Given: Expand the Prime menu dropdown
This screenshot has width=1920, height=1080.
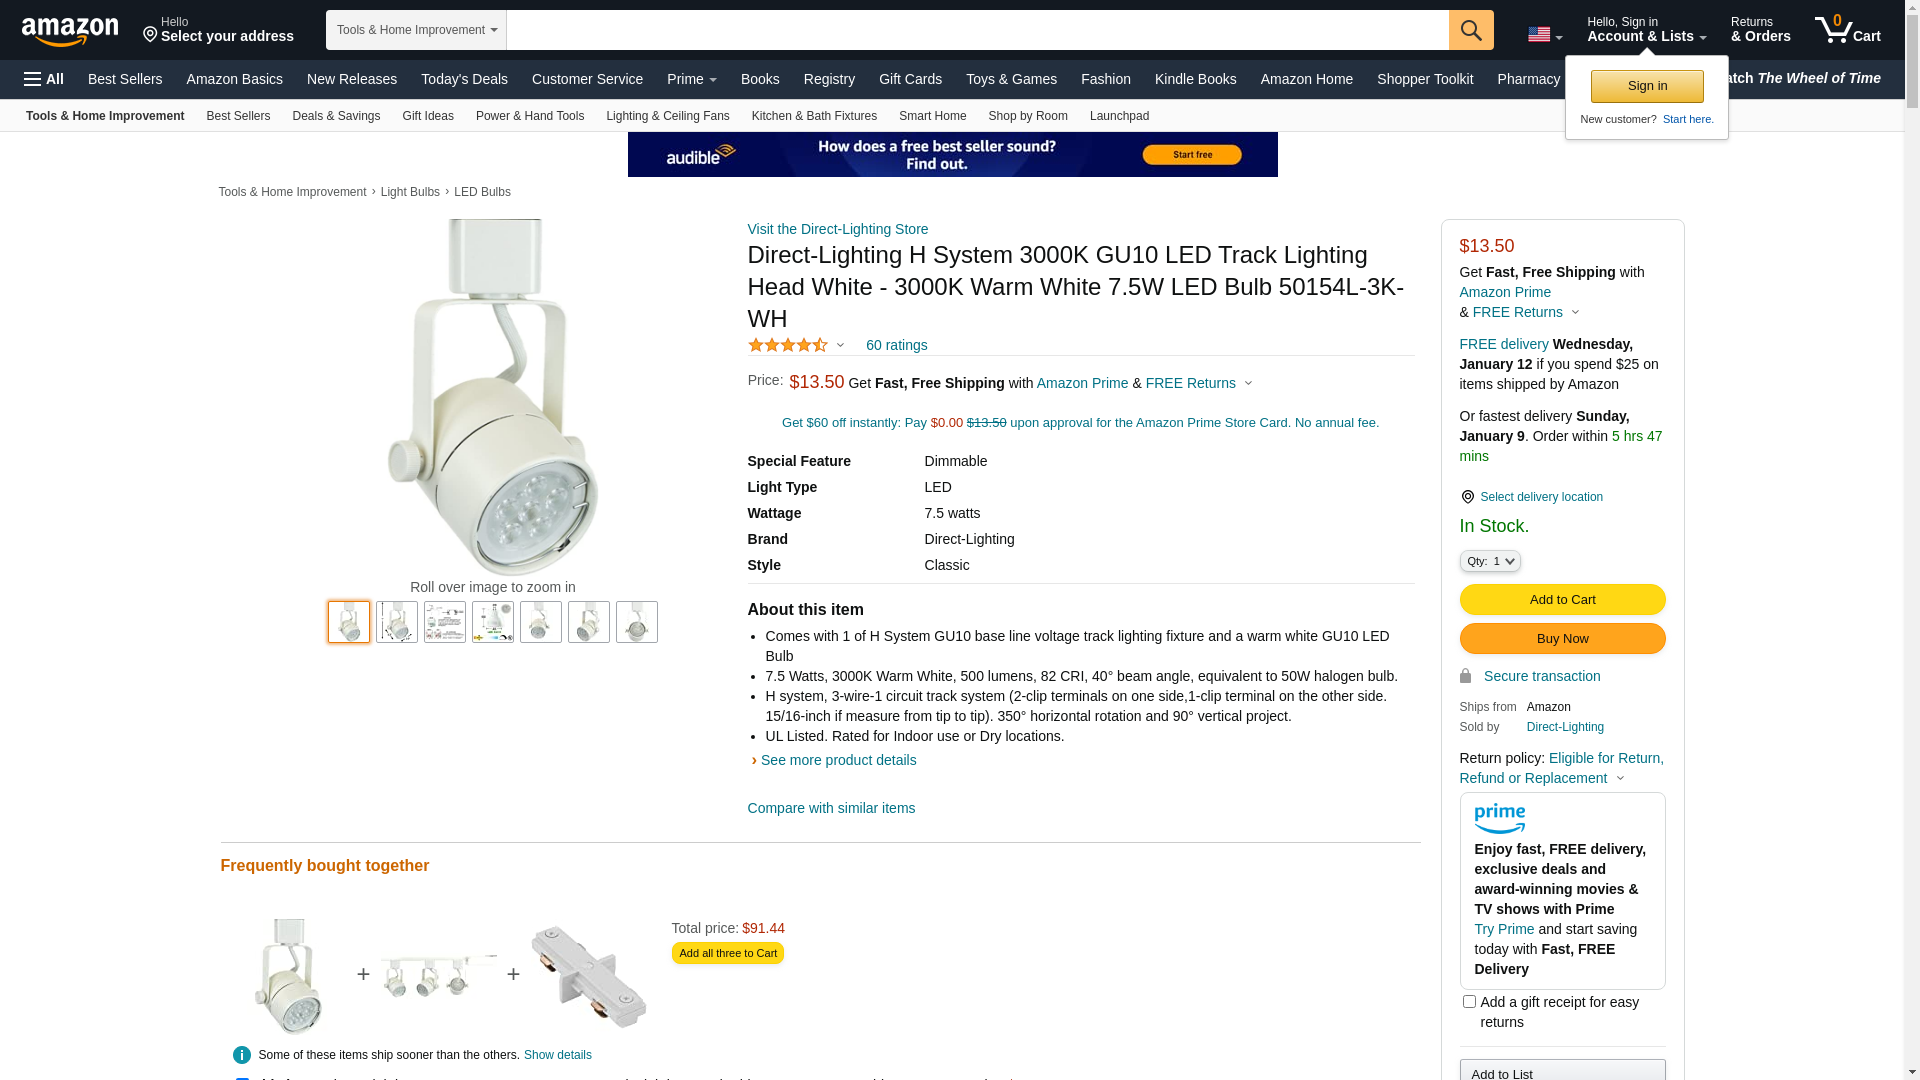Looking at the screenshot, I should pyautogui.click(x=691, y=79).
